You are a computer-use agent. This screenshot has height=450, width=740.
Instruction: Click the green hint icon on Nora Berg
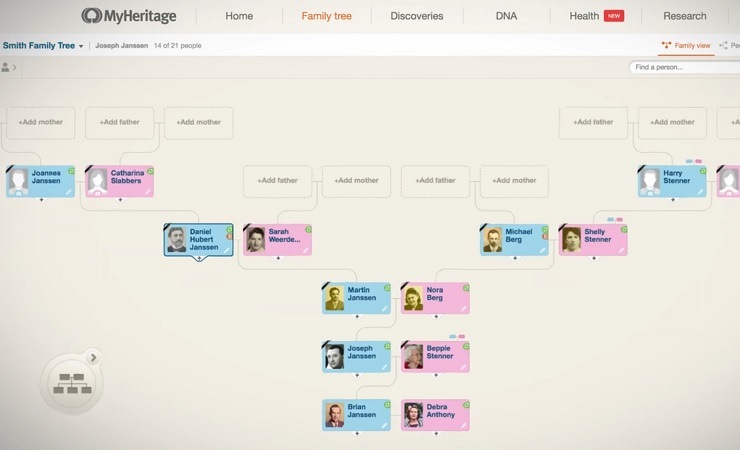[466, 288]
